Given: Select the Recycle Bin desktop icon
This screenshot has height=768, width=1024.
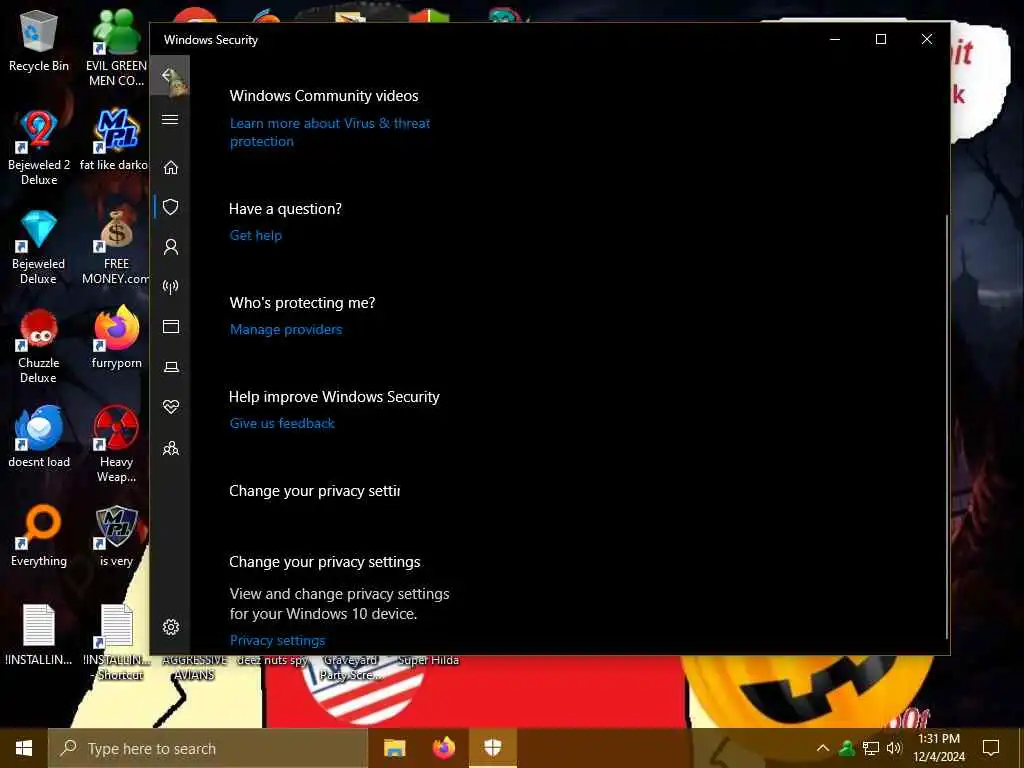Looking at the screenshot, I should click(x=39, y=42).
